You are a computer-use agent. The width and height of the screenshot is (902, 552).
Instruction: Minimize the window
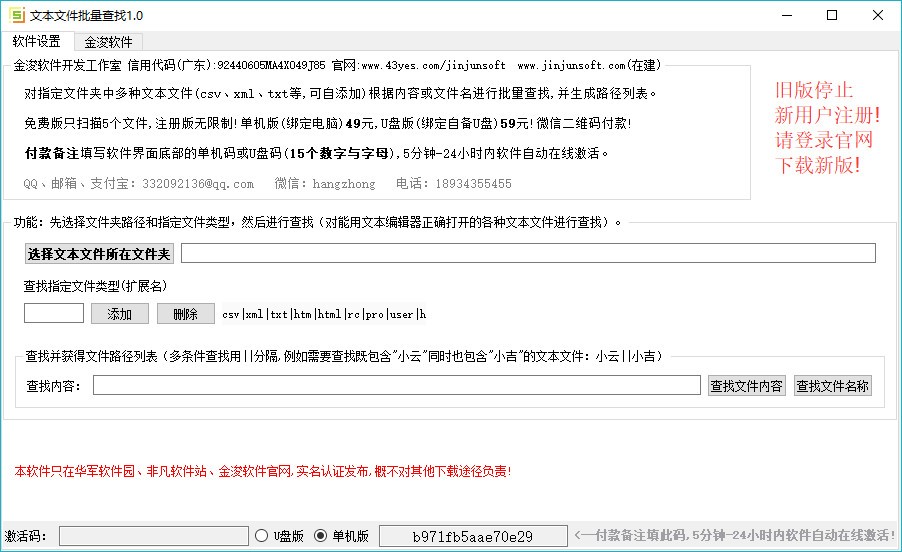787,16
